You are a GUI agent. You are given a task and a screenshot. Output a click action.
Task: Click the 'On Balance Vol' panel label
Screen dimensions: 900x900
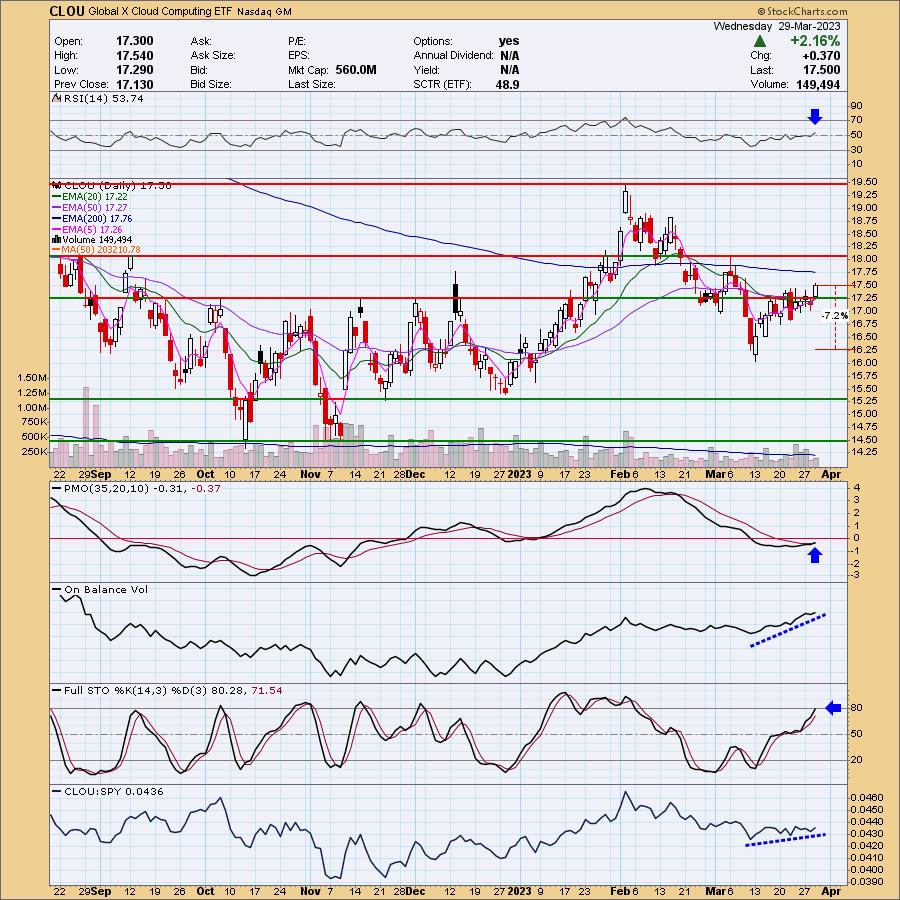pyautogui.click(x=106, y=589)
